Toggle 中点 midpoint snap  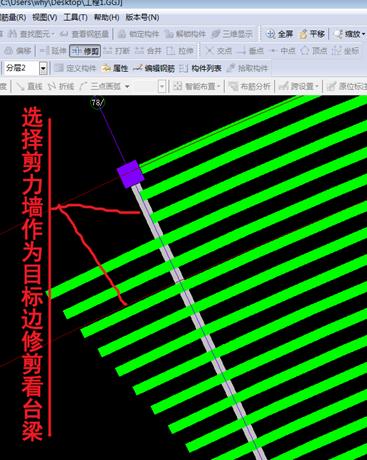(282, 51)
